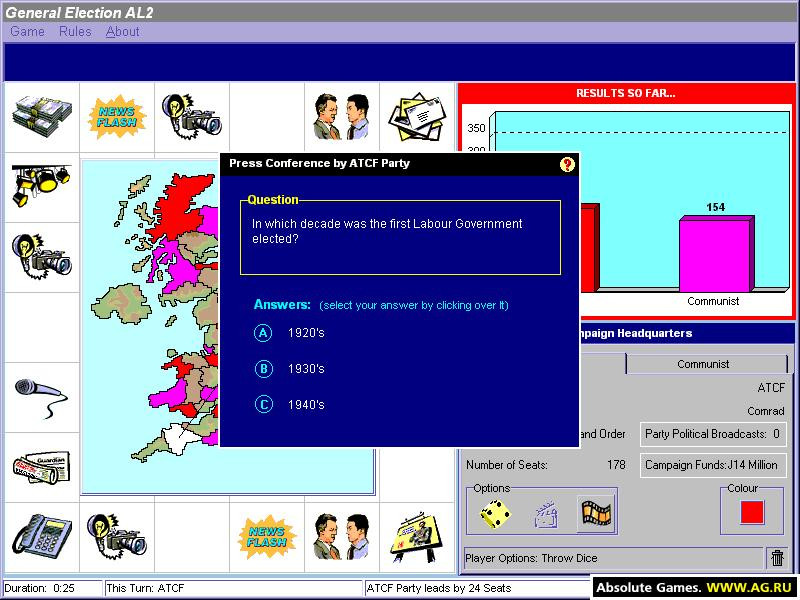The image size is (800, 600).
Task: Click the red party Colour swatch
Action: point(752,512)
